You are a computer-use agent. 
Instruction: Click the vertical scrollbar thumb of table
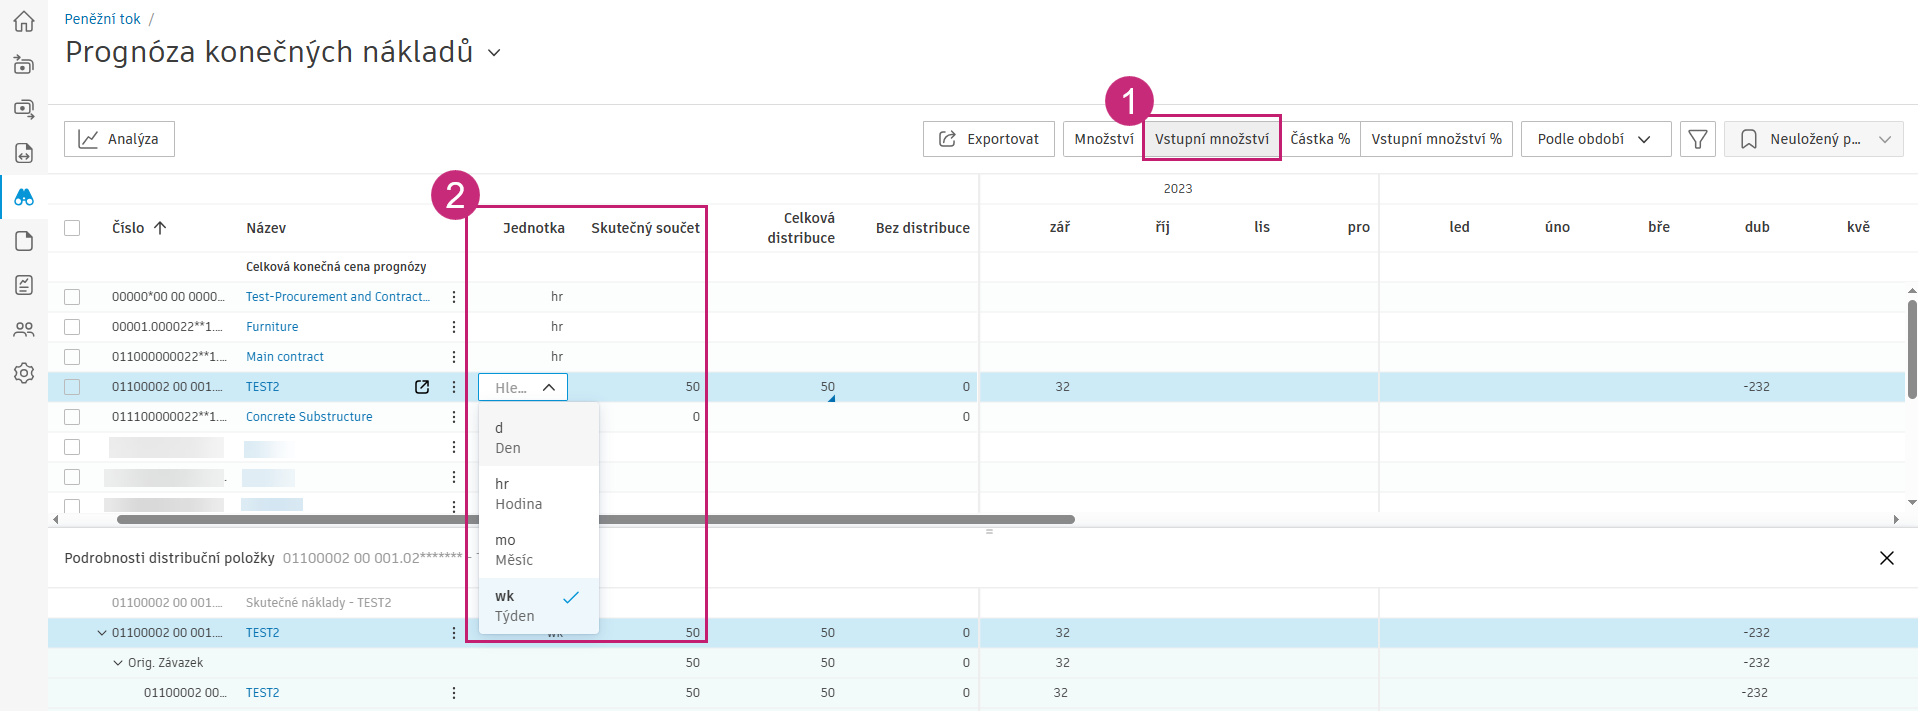(x=1912, y=349)
